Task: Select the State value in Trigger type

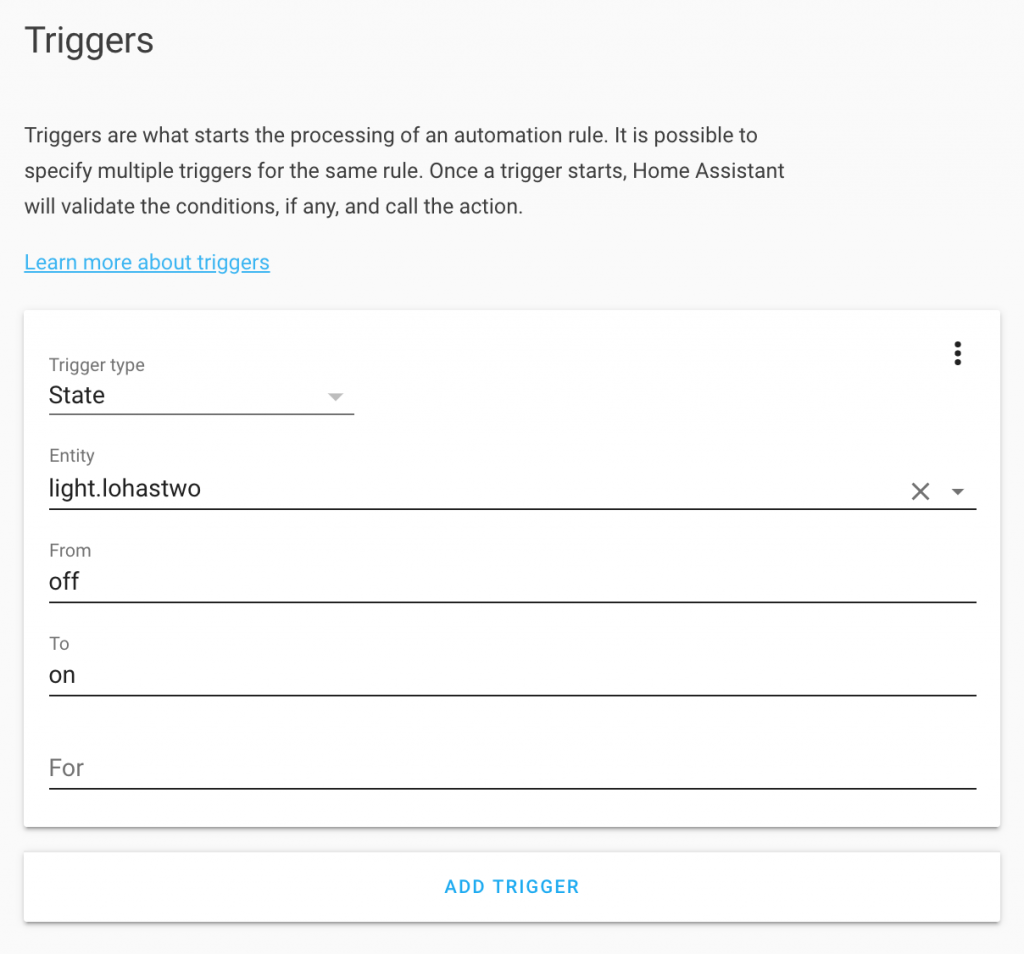Action: [x=77, y=395]
